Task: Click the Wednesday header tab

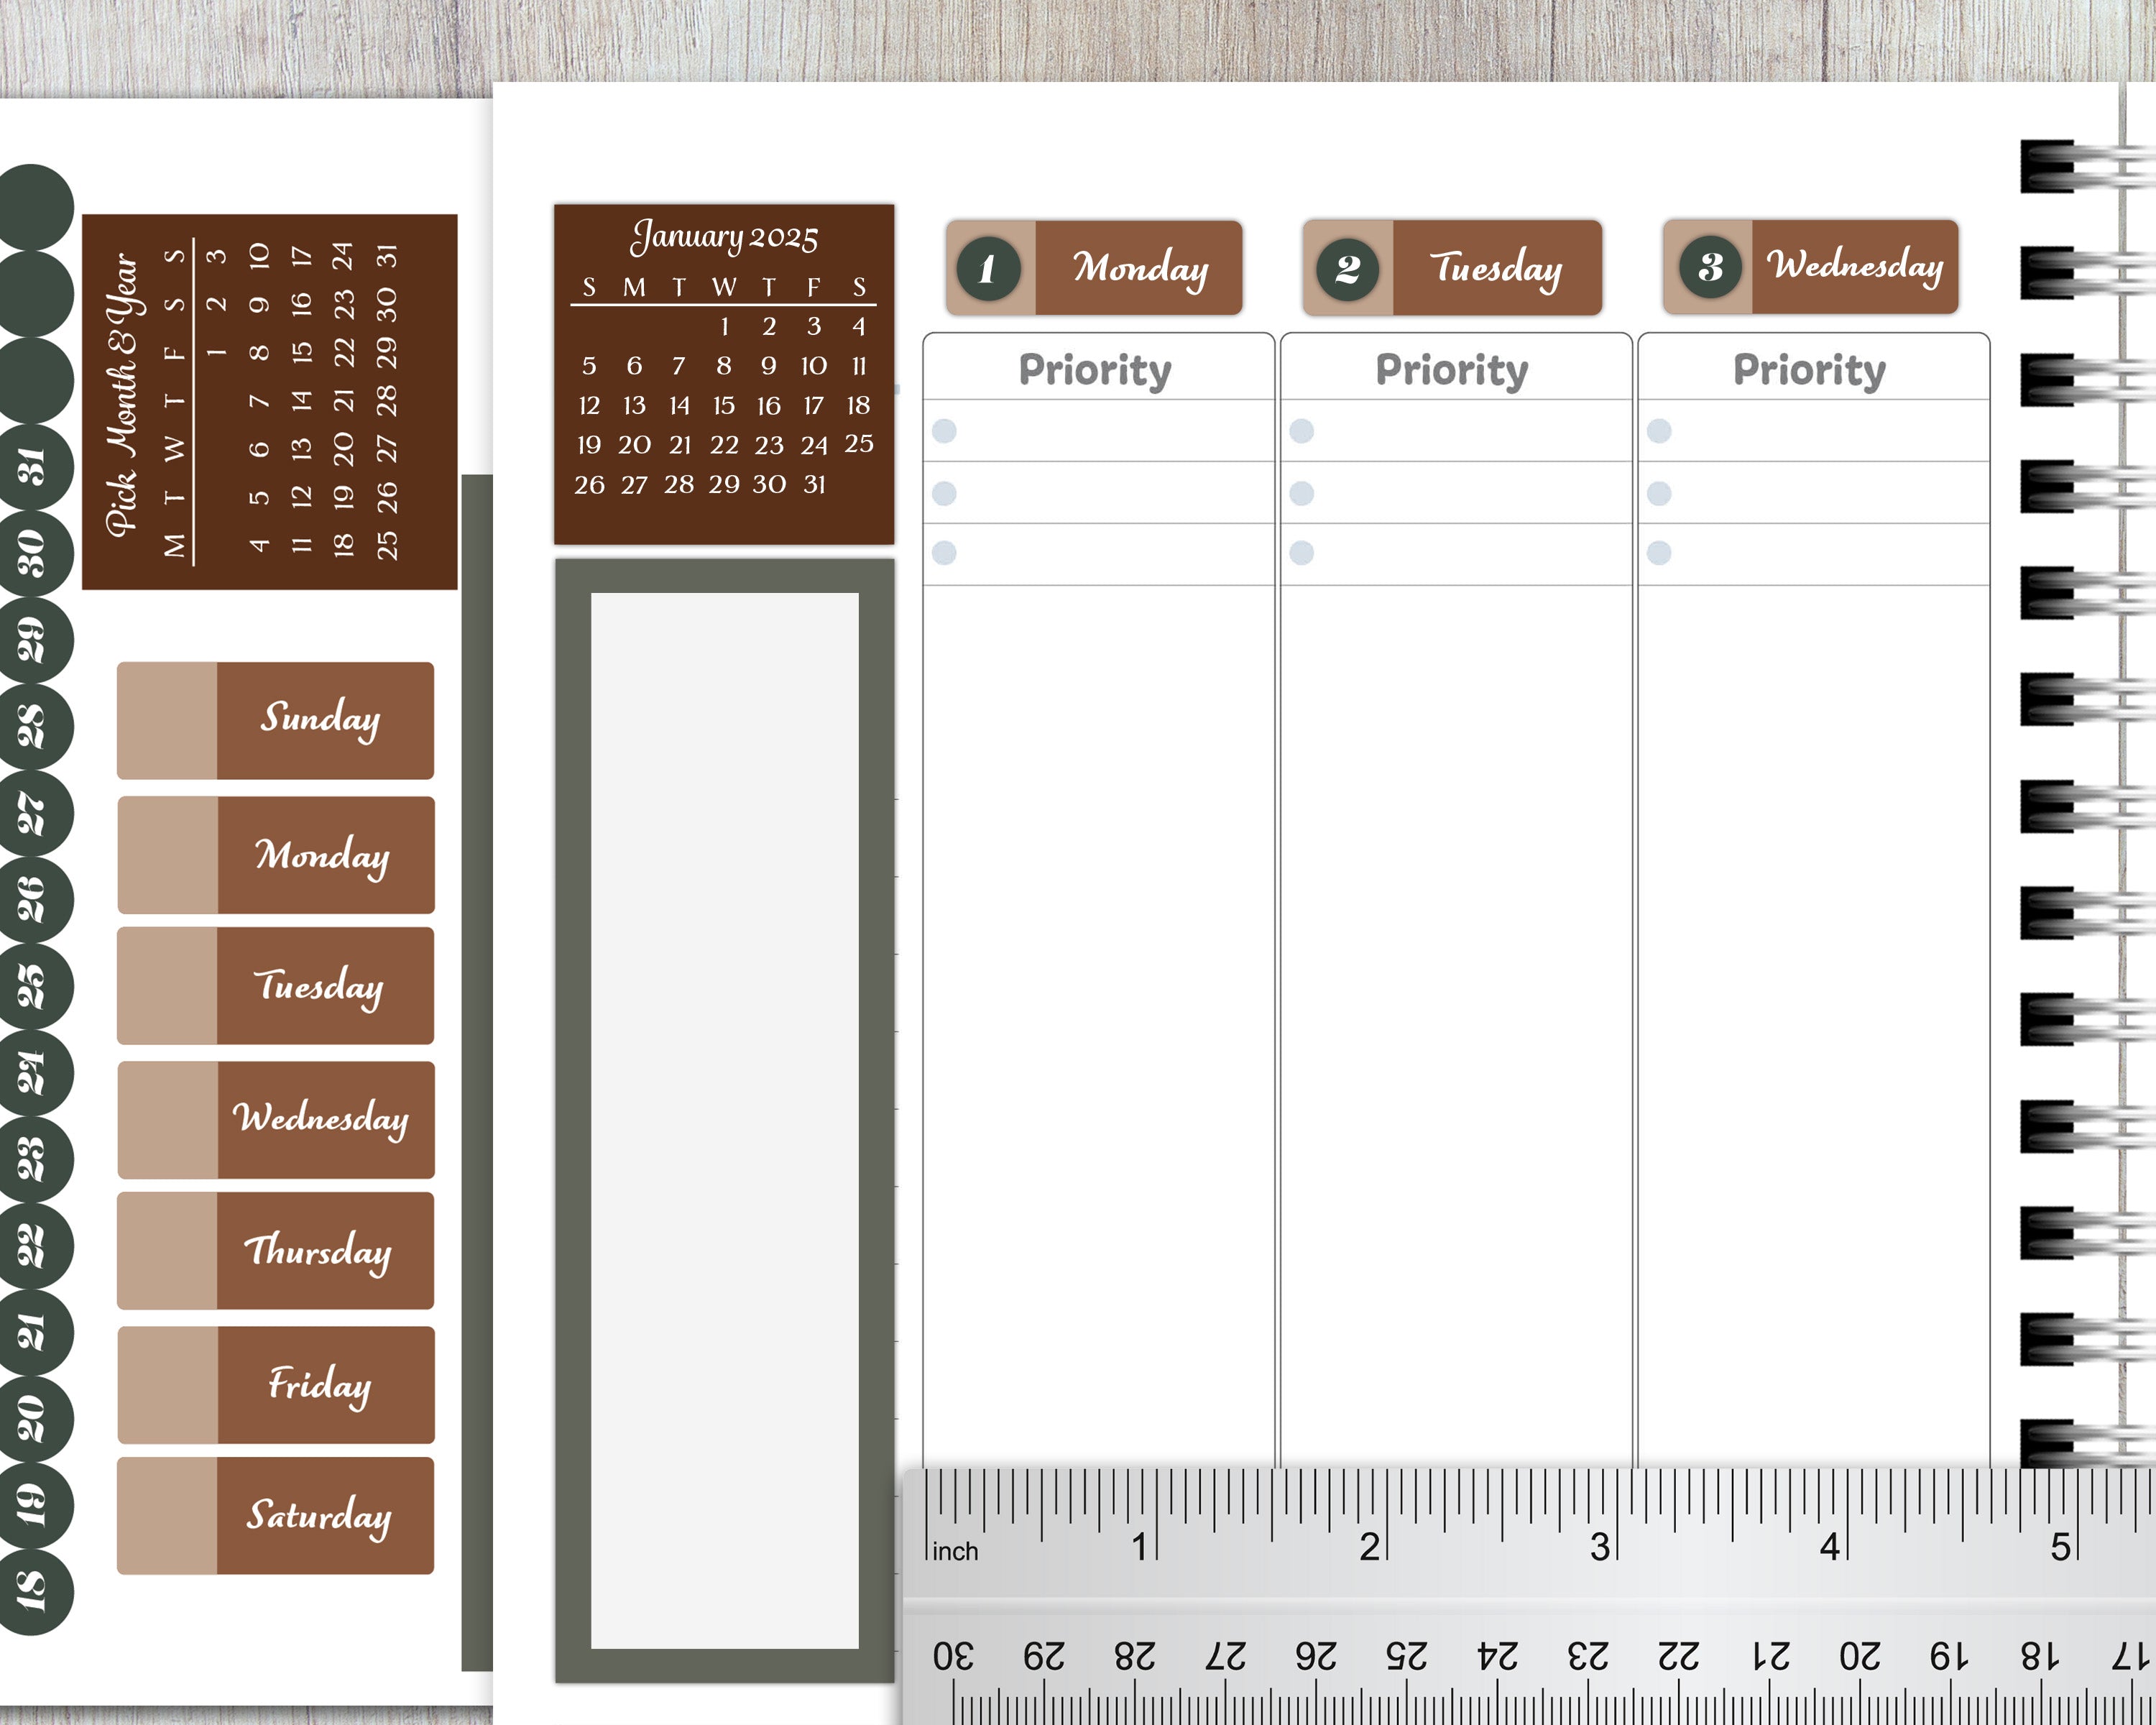Action: click(1854, 266)
